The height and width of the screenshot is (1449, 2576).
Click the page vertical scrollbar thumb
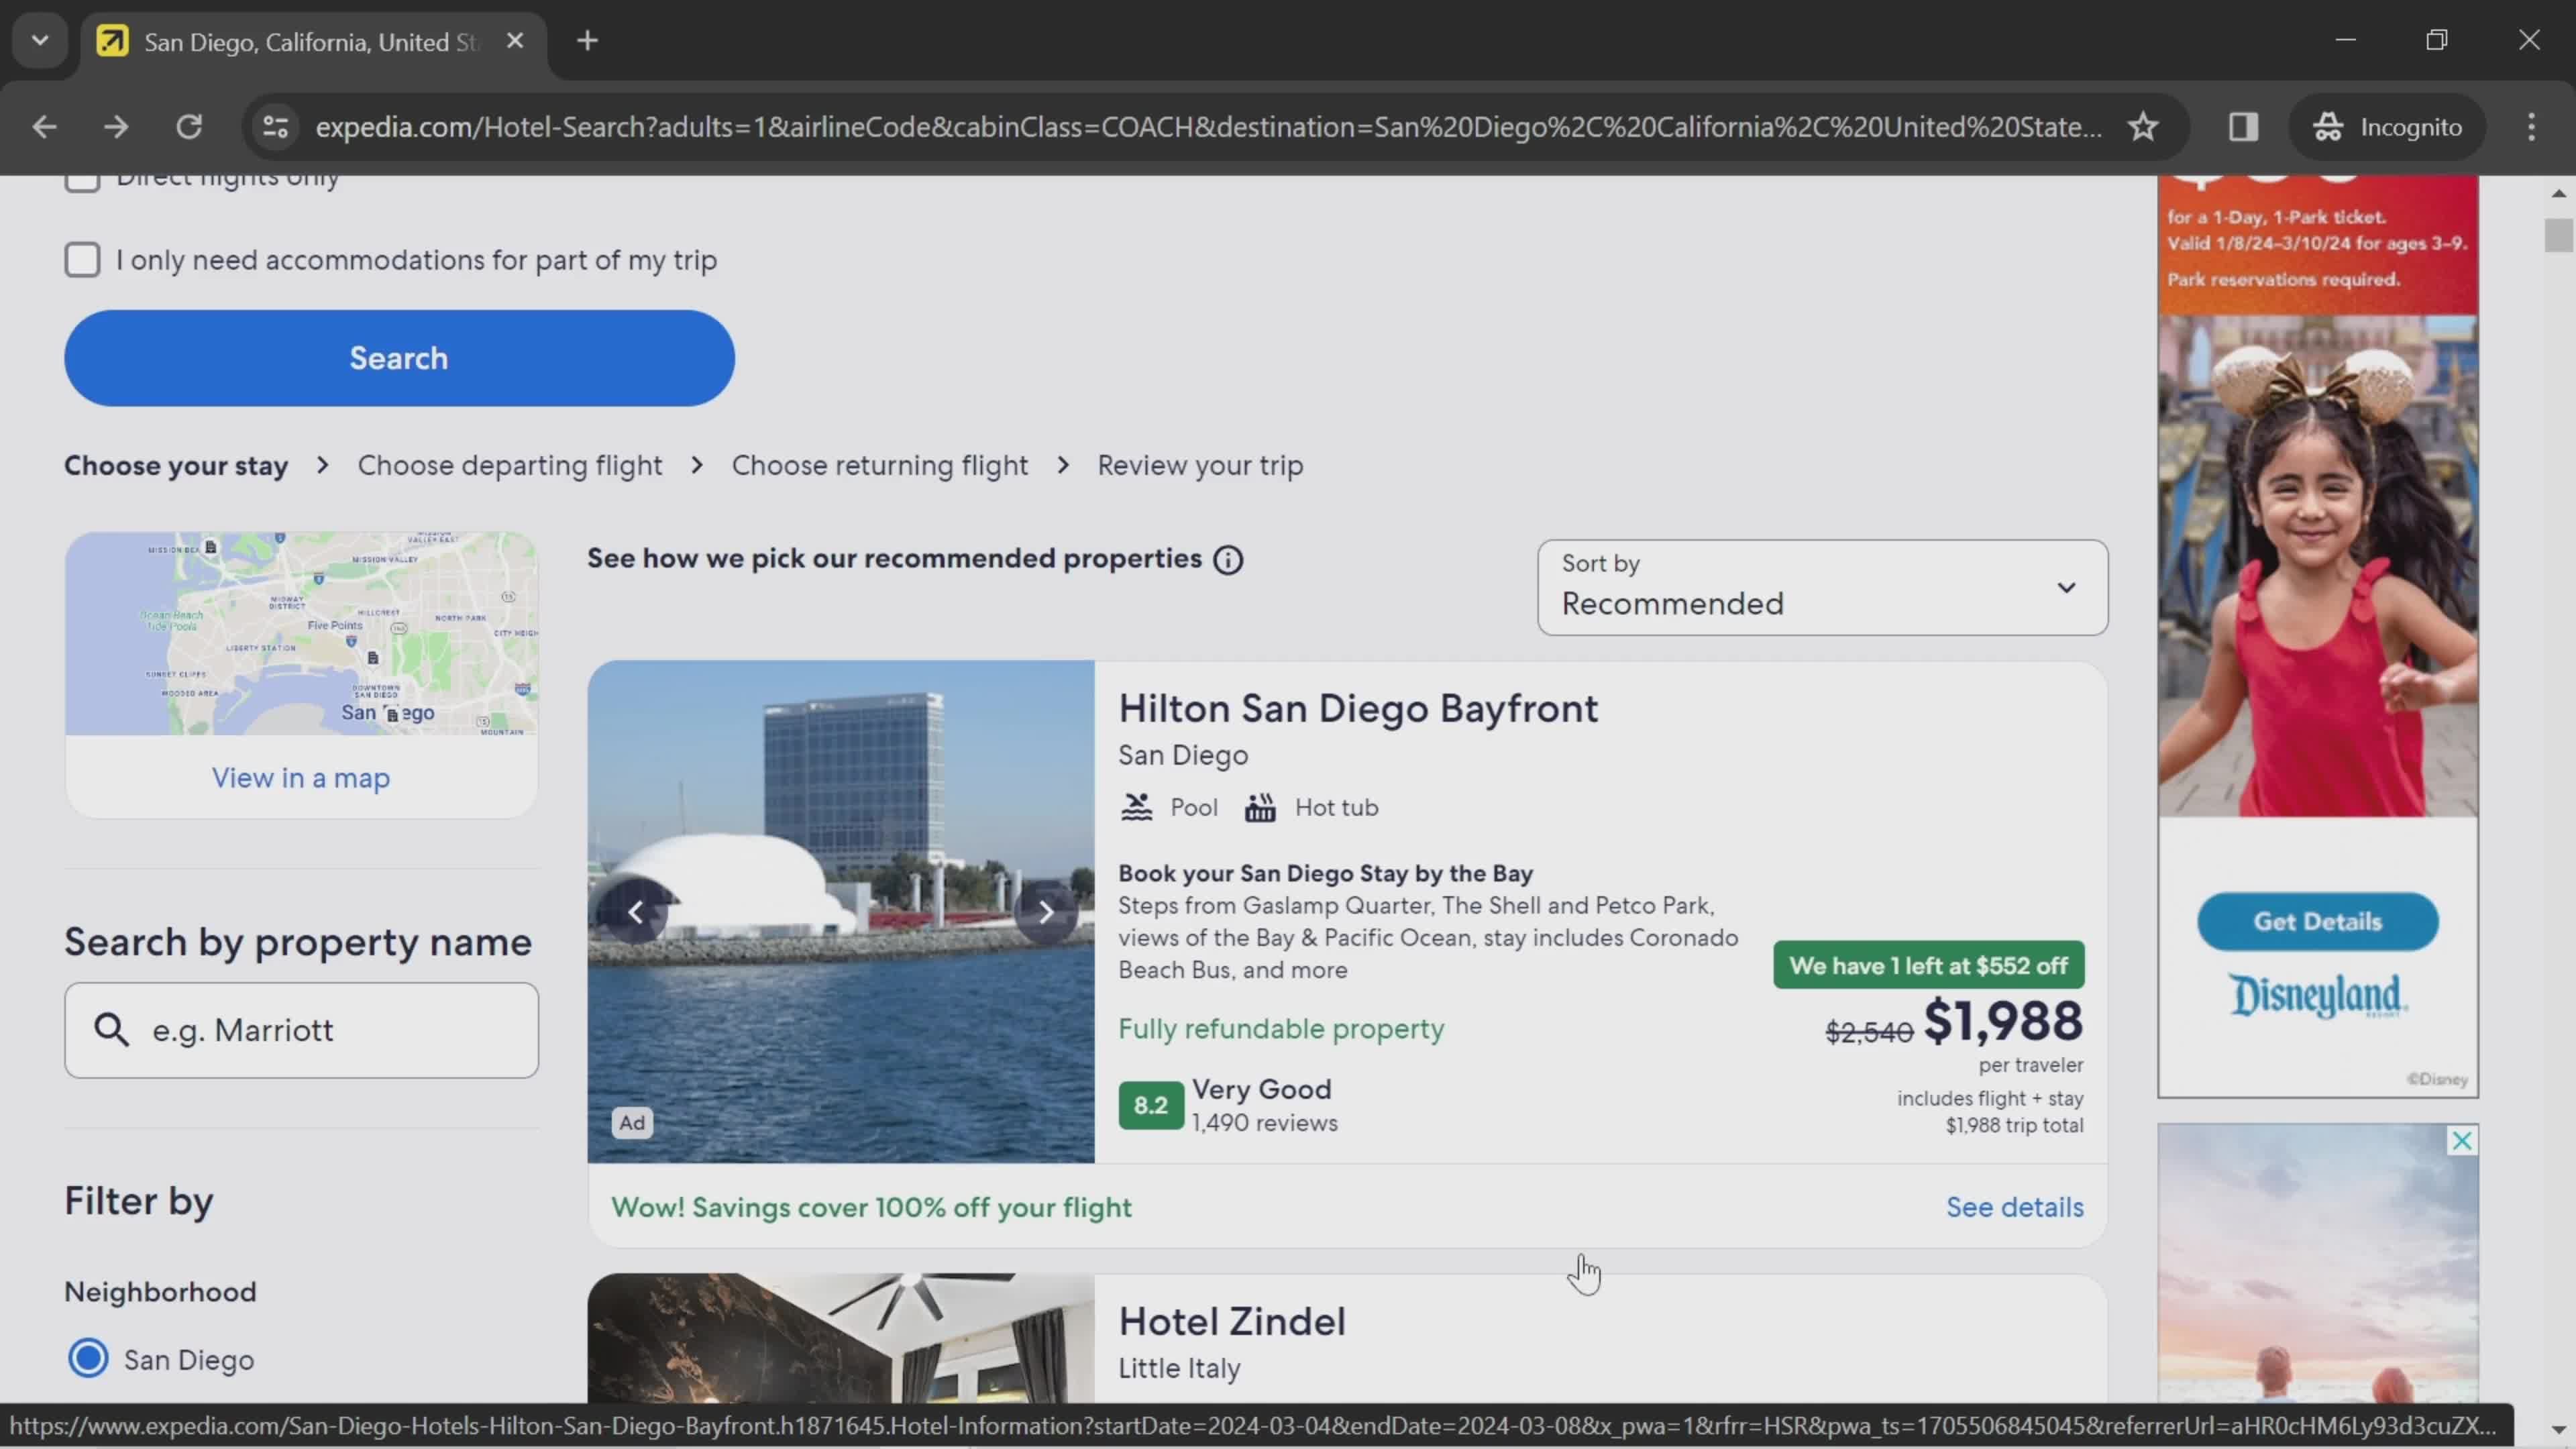click(2558, 236)
